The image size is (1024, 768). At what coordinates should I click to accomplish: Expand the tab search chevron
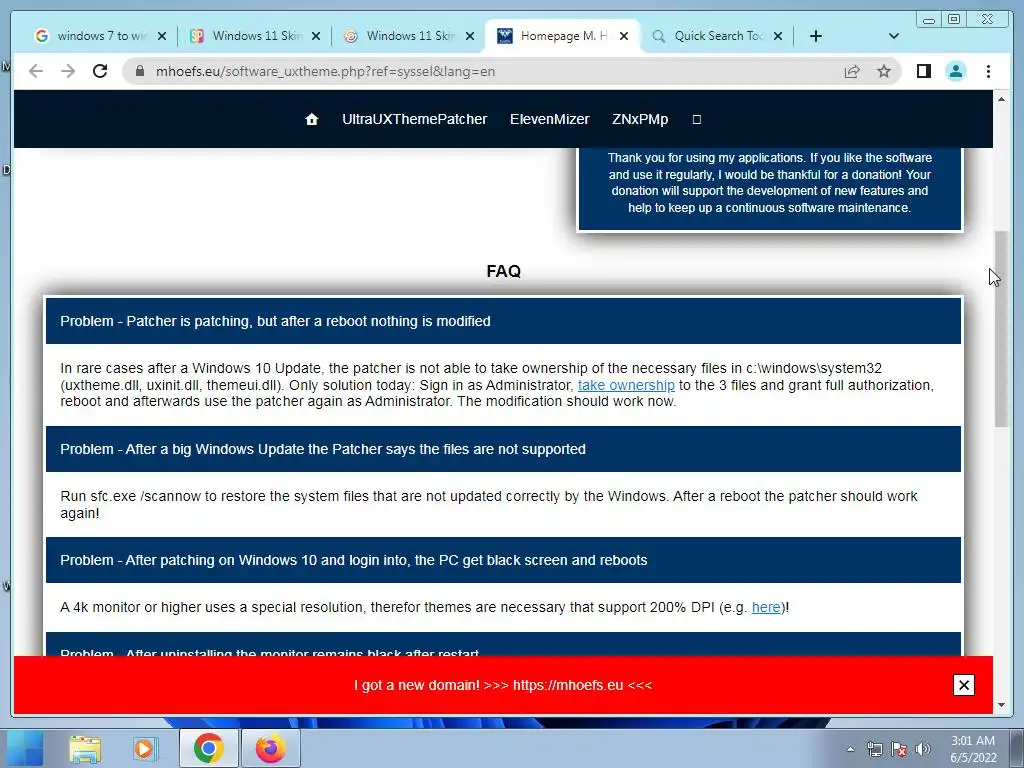(894, 36)
